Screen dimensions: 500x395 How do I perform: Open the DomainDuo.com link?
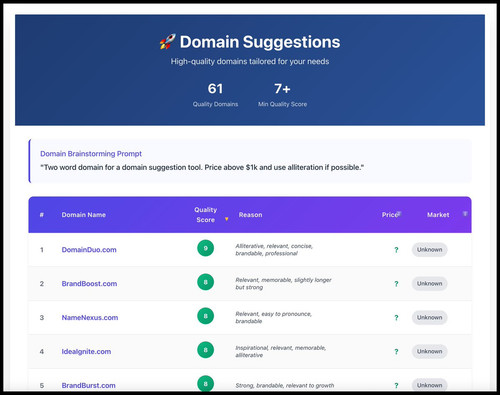89,250
